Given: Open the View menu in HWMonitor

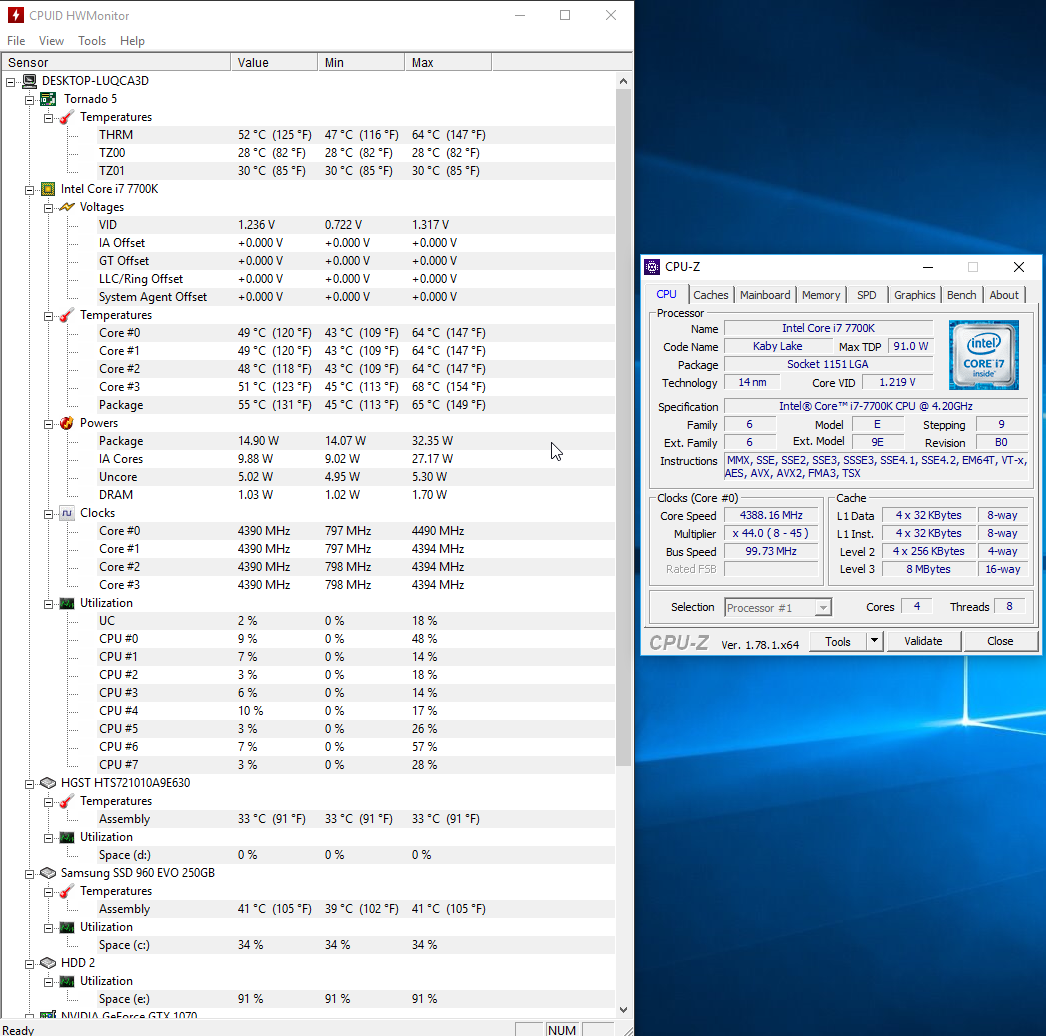Looking at the screenshot, I should (x=51, y=41).
